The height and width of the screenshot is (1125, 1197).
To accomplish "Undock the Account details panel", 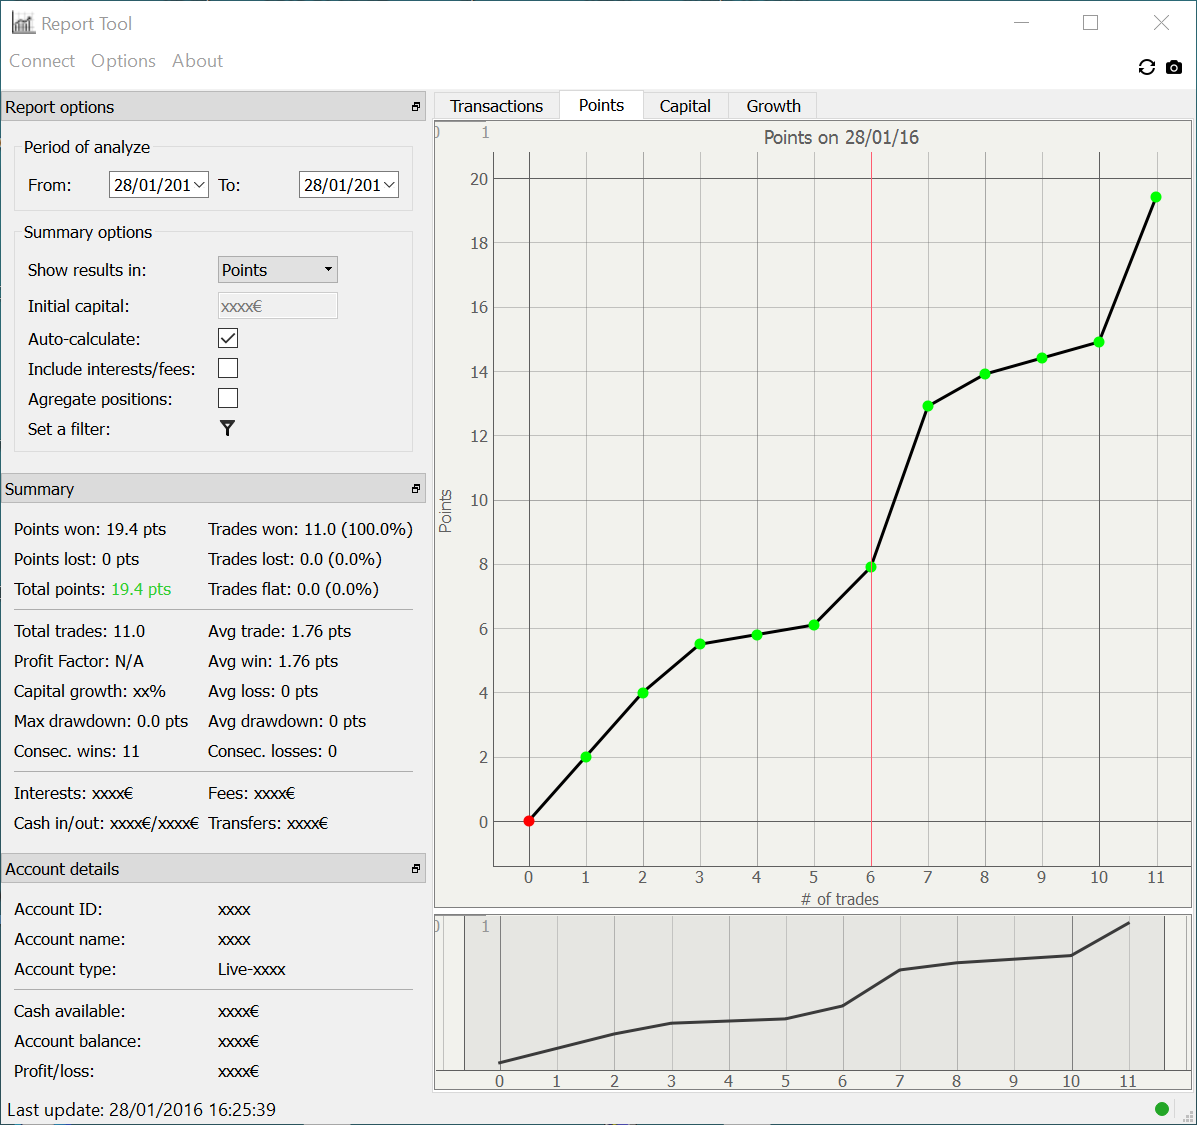I will tap(416, 869).
